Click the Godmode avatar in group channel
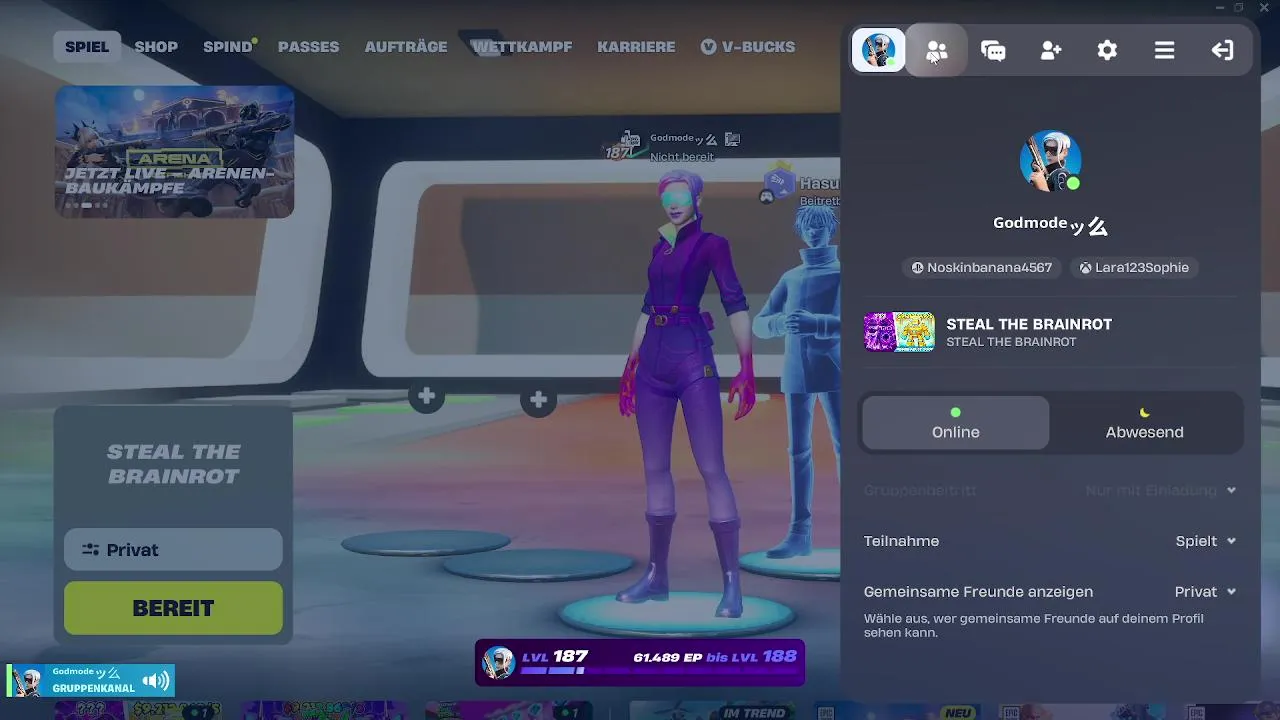Viewport: 1280px width, 720px height. (27, 681)
